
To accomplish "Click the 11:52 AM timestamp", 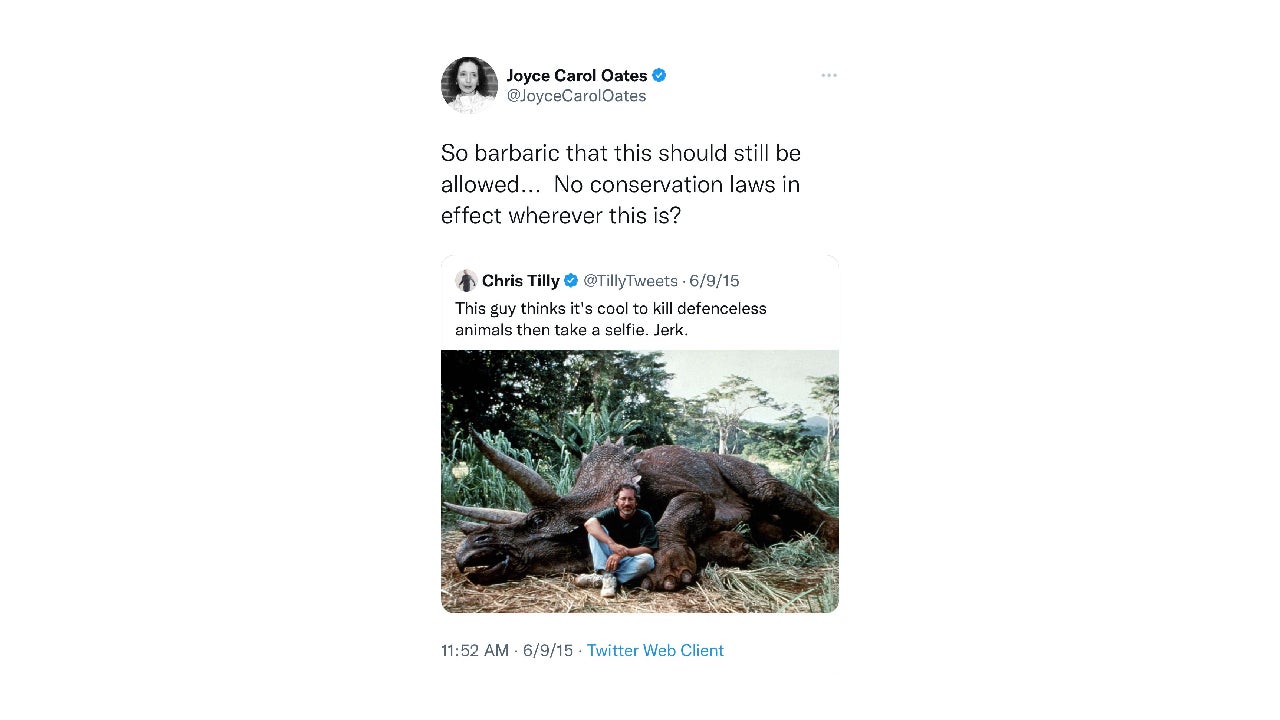I will point(475,650).
